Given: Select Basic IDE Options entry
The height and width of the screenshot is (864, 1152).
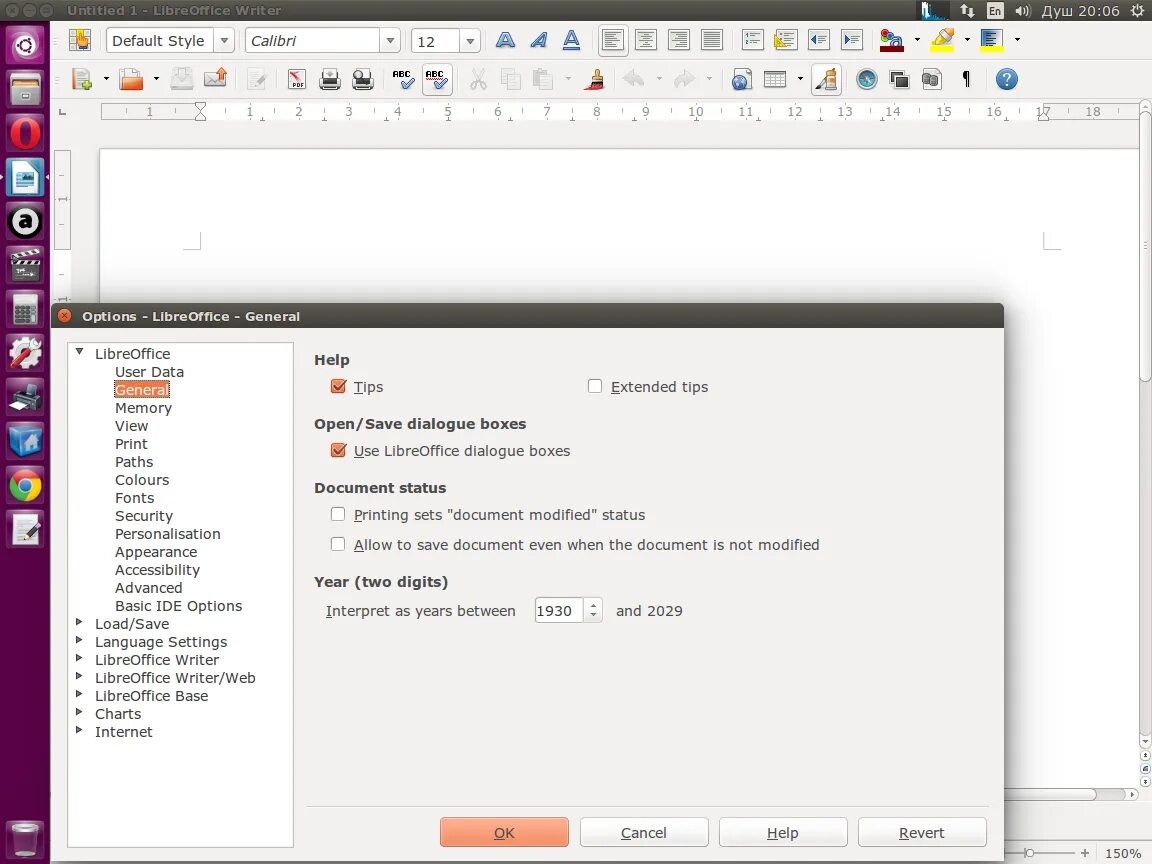Looking at the screenshot, I should [x=179, y=606].
